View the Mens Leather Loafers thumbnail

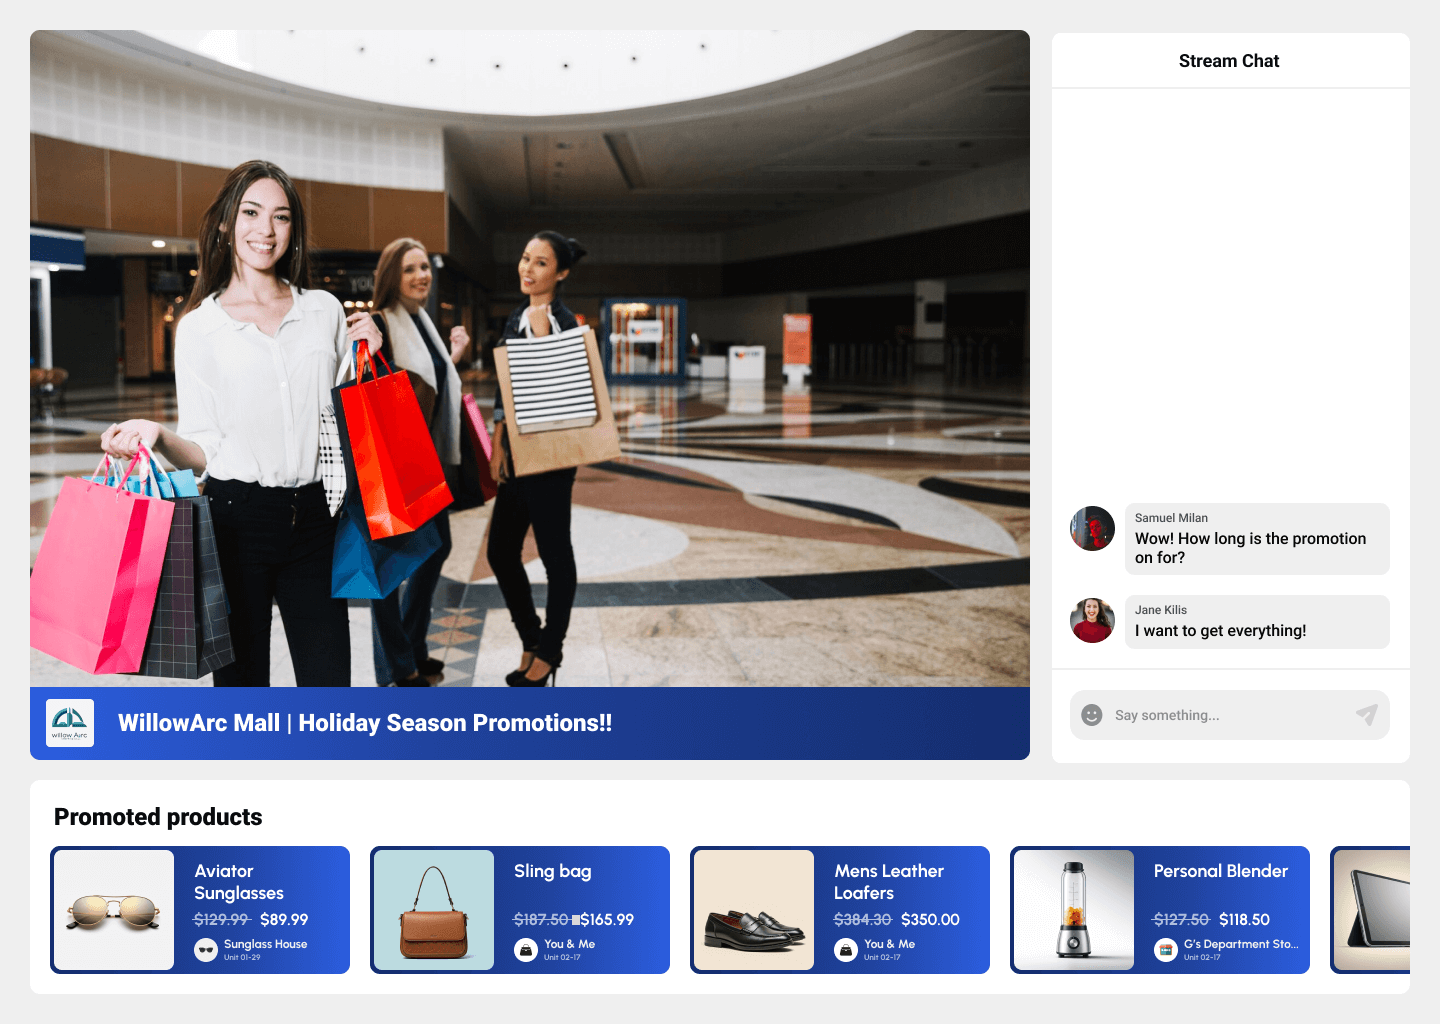pos(754,910)
